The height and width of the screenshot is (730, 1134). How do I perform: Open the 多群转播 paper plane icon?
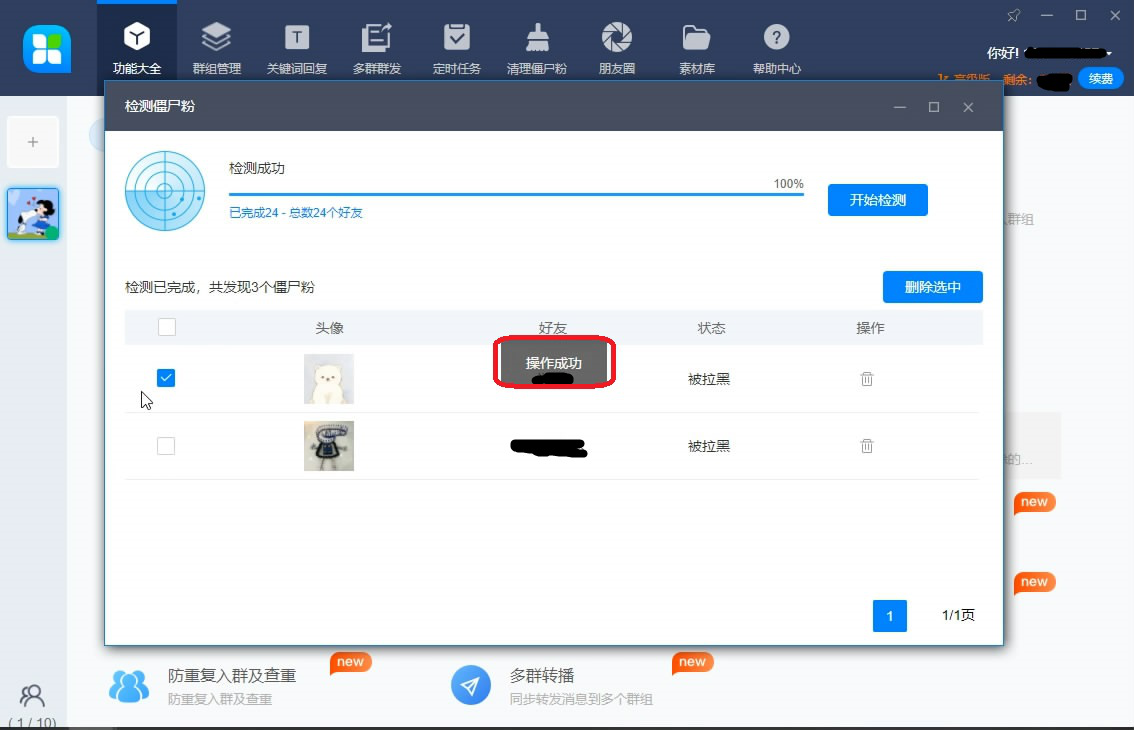pyautogui.click(x=471, y=684)
